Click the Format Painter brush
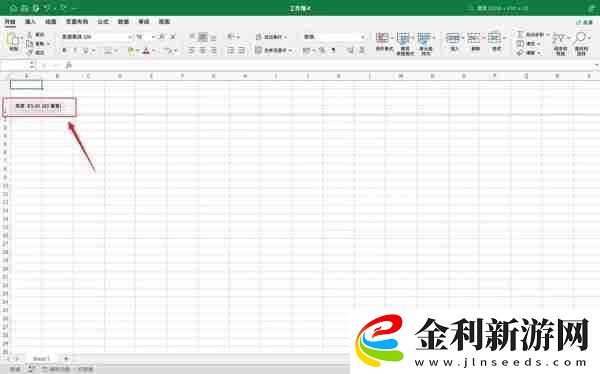600x374 pixels. (29, 52)
